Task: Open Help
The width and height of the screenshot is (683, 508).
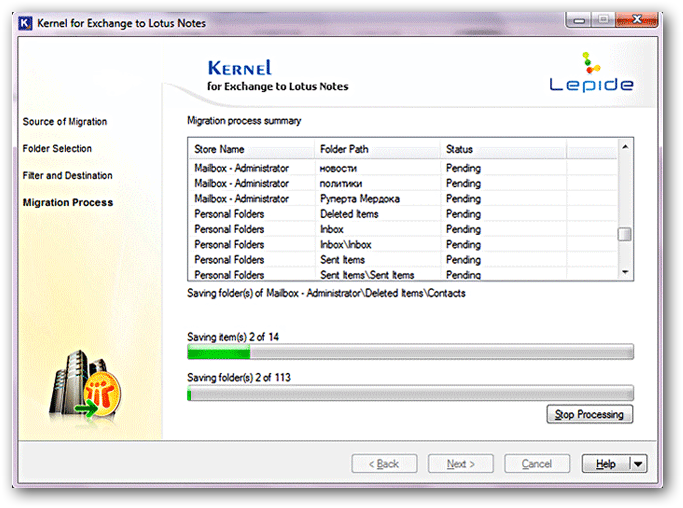Action: 606,464
